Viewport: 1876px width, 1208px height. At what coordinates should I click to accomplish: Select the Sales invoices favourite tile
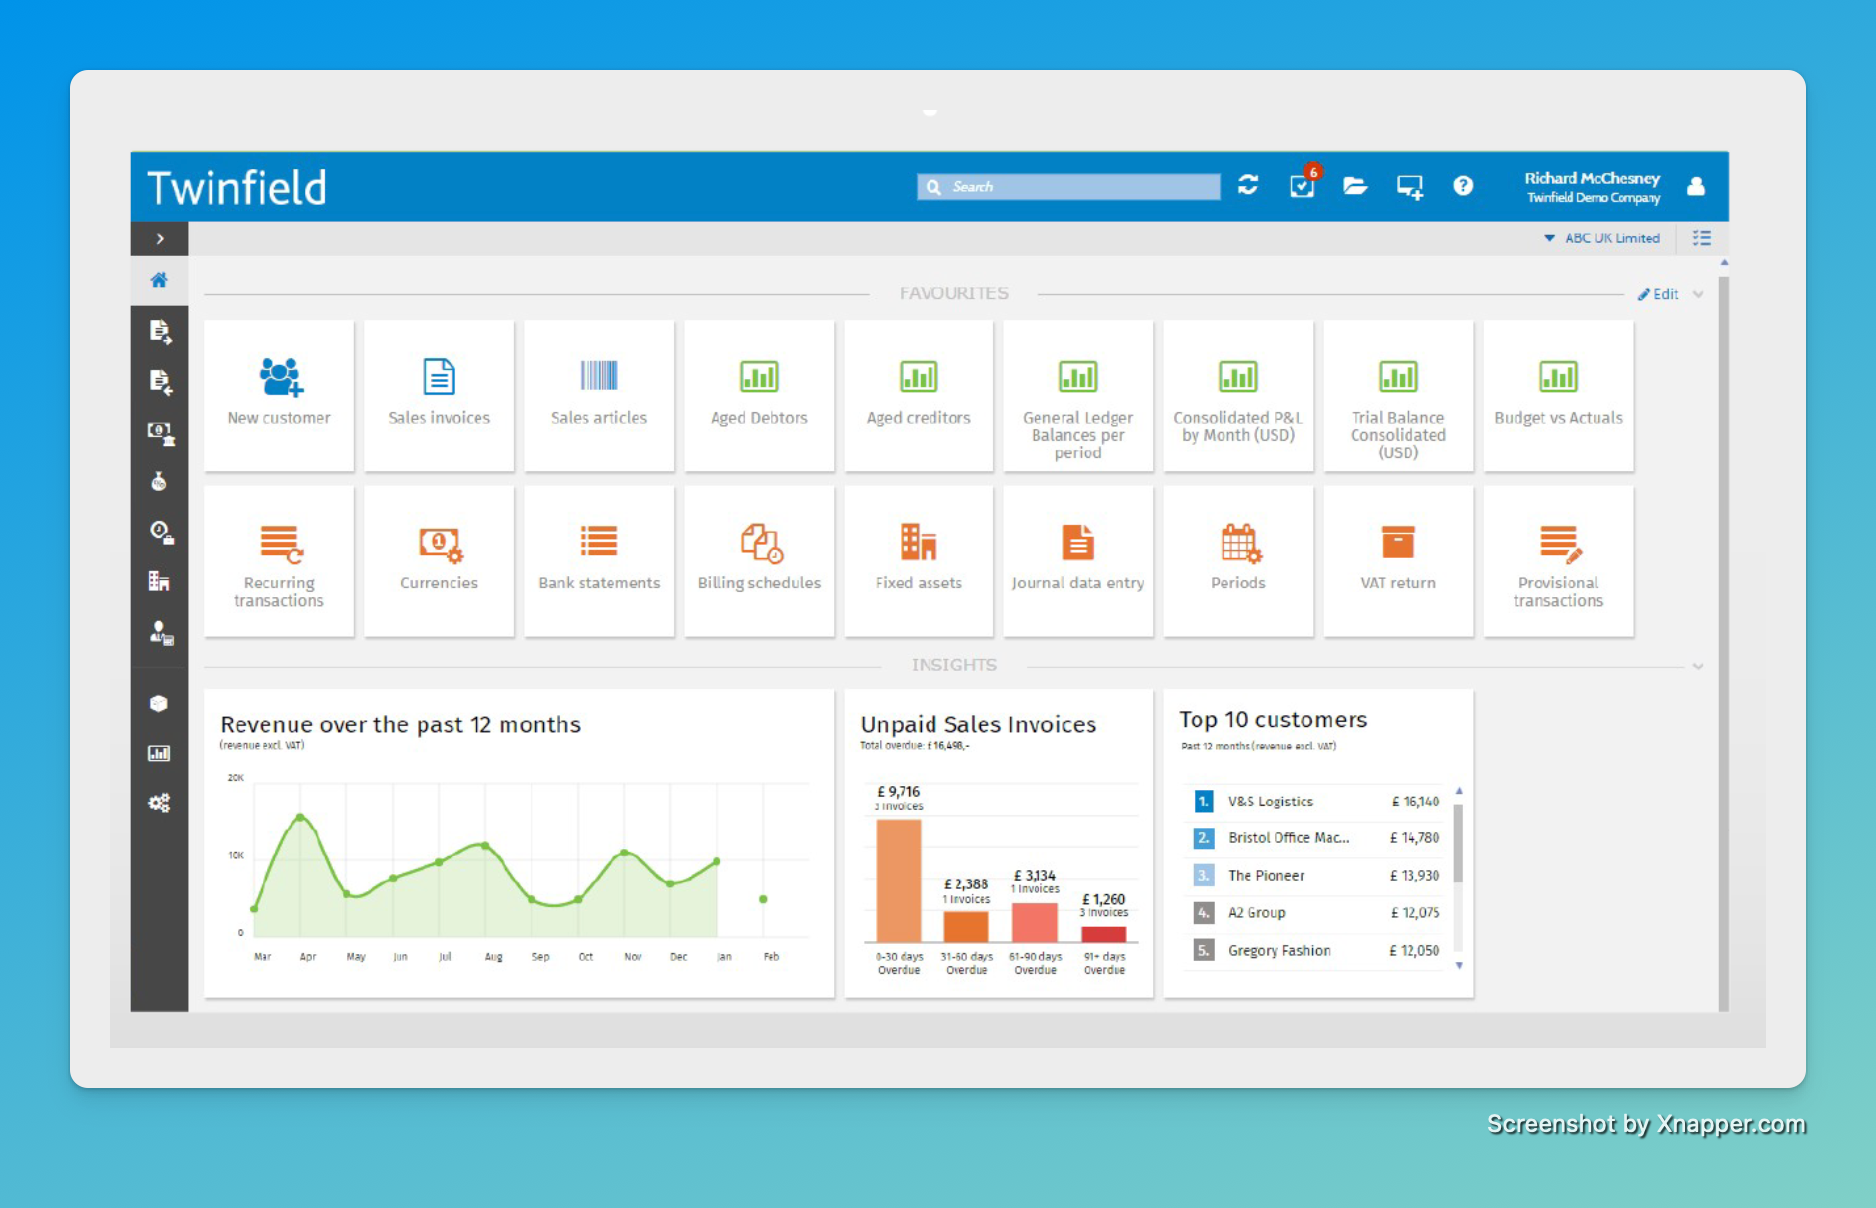[x=438, y=396]
